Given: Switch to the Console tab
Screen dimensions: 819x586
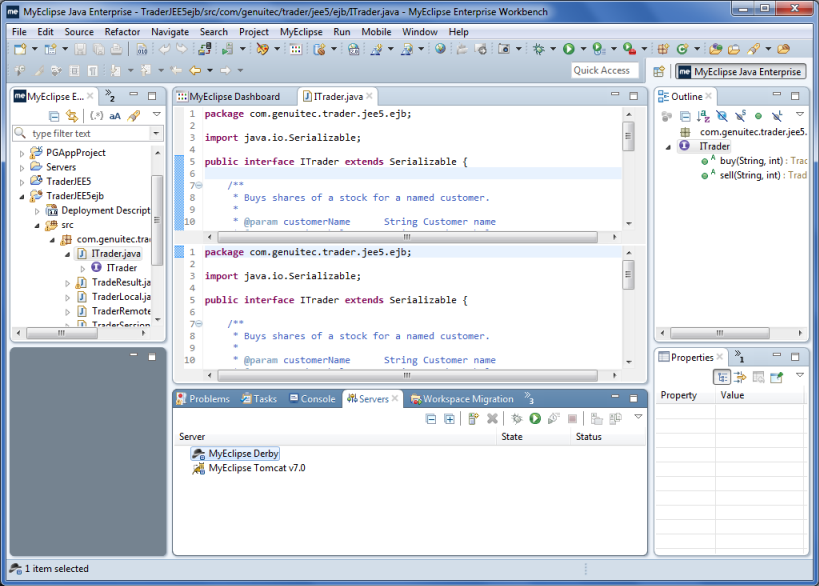Looking at the screenshot, I should pyautogui.click(x=312, y=398).
